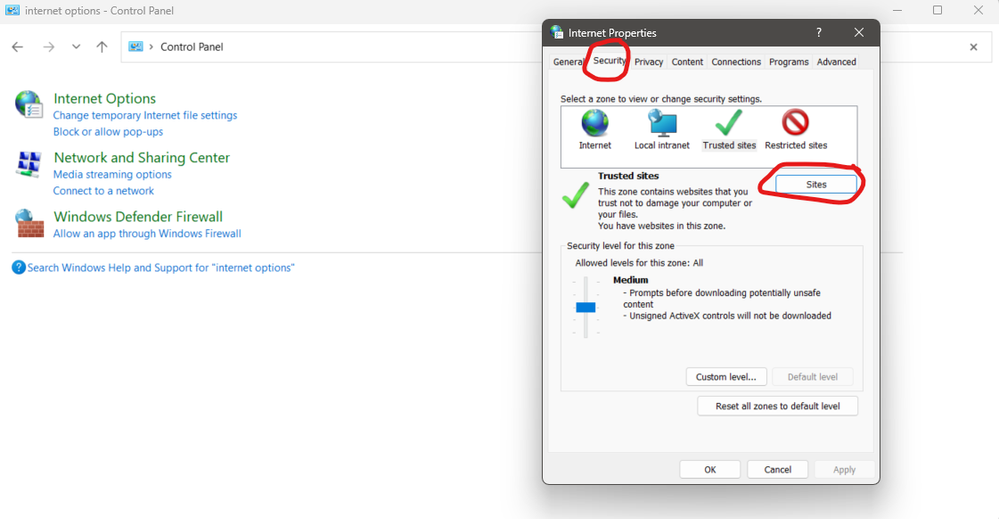
Task: Open Network and Sharing Center heading link
Action: coord(141,157)
